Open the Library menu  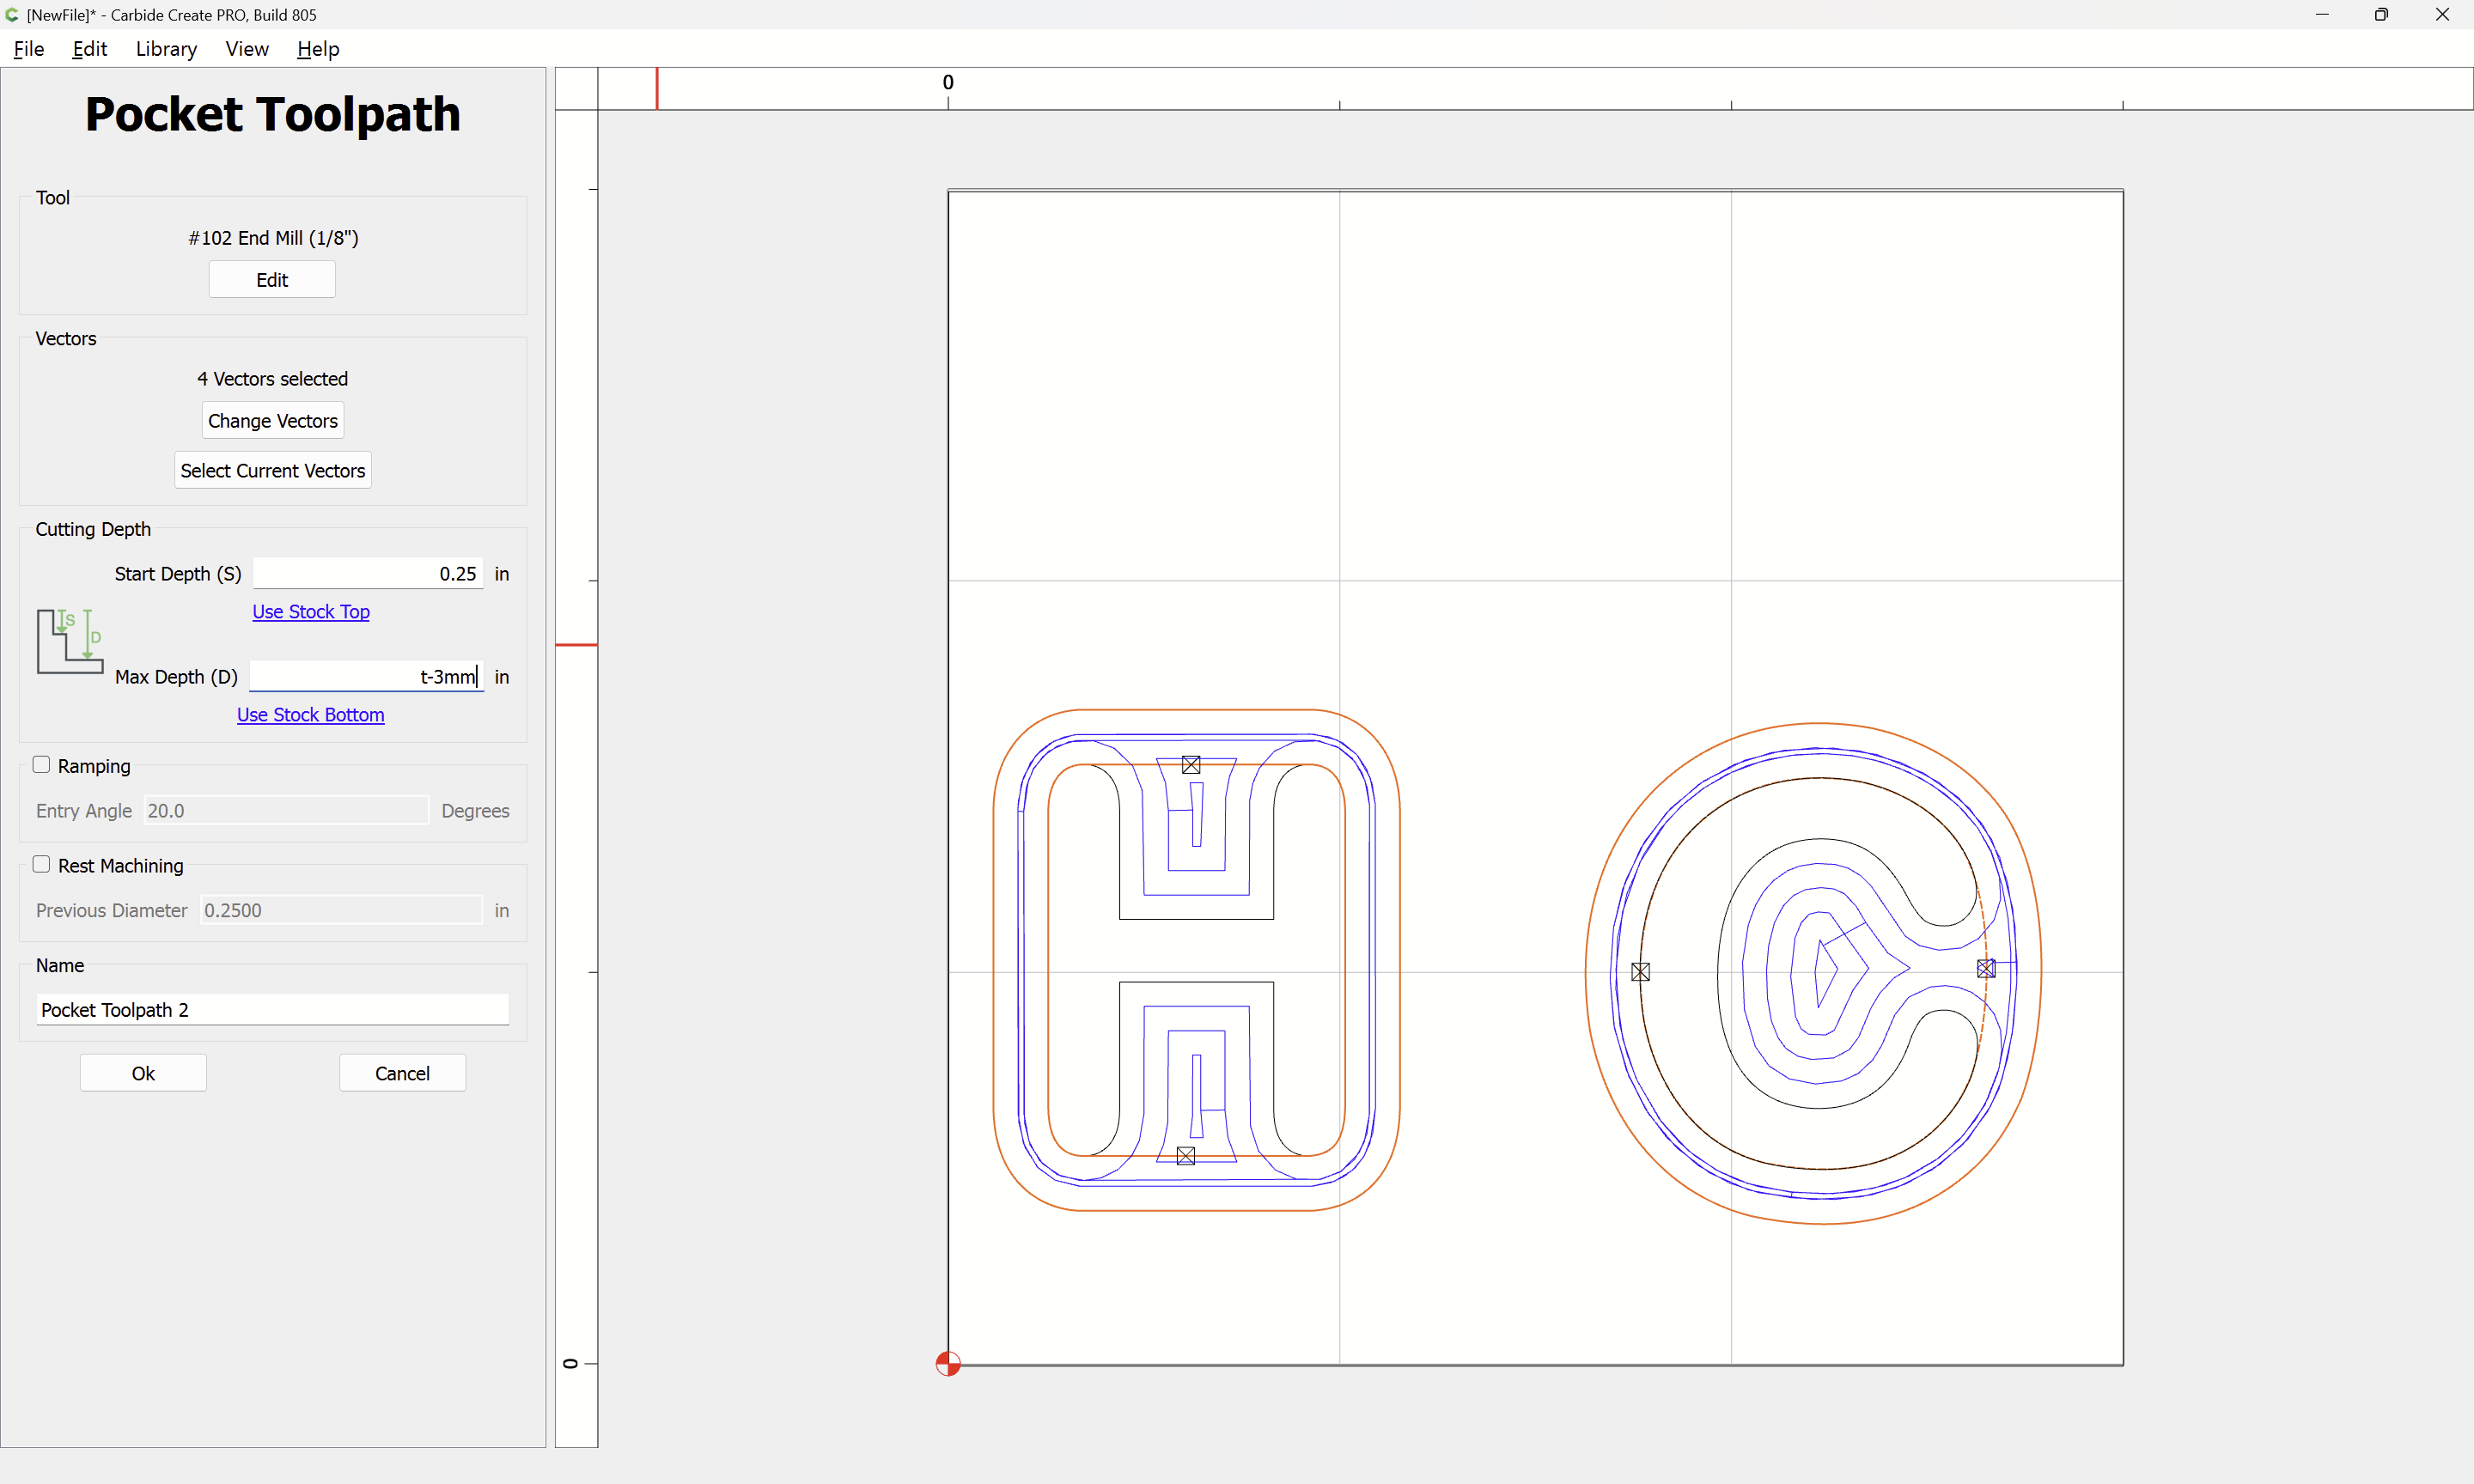click(166, 49)
